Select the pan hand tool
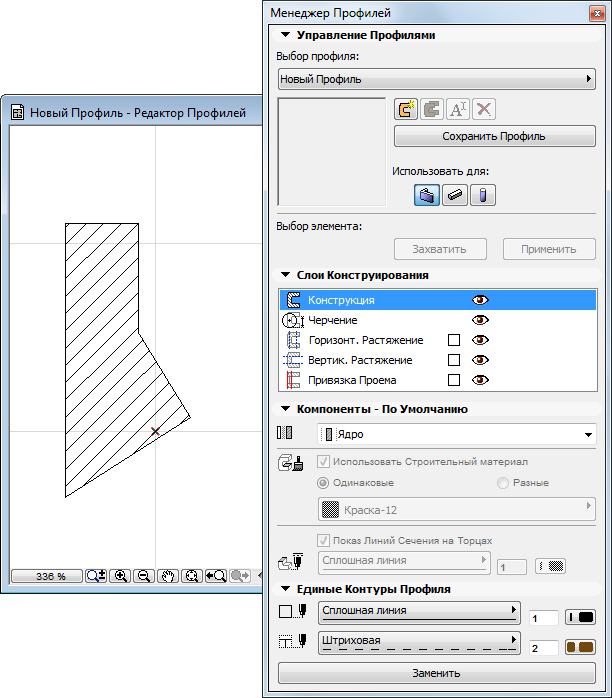The width and height of the screenshot is (612, 698). (x=168, y=576)
